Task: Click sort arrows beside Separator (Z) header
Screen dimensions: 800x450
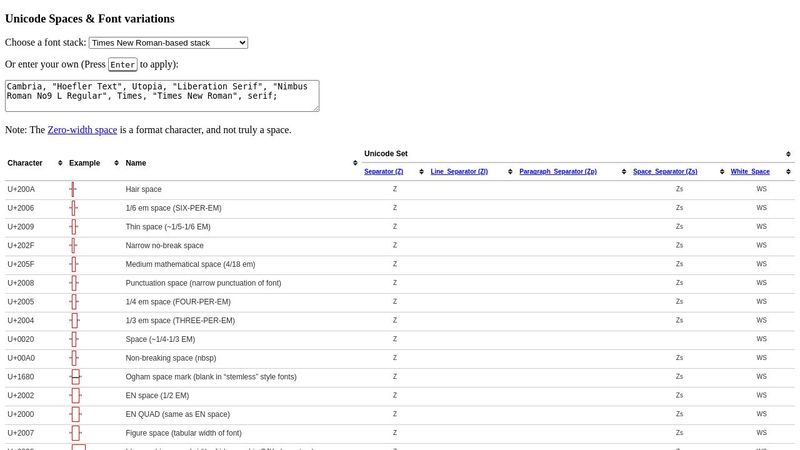Action: 422,172
